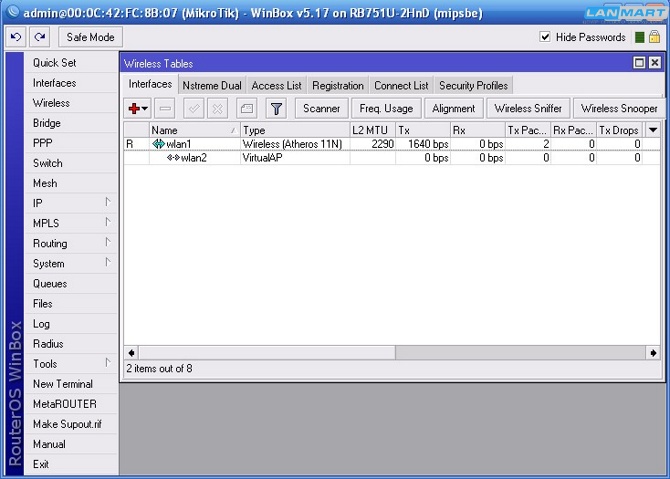The image size is (670, 479).
Task: Click the checkmark Enable icon
Action: [x=194, y=109]
